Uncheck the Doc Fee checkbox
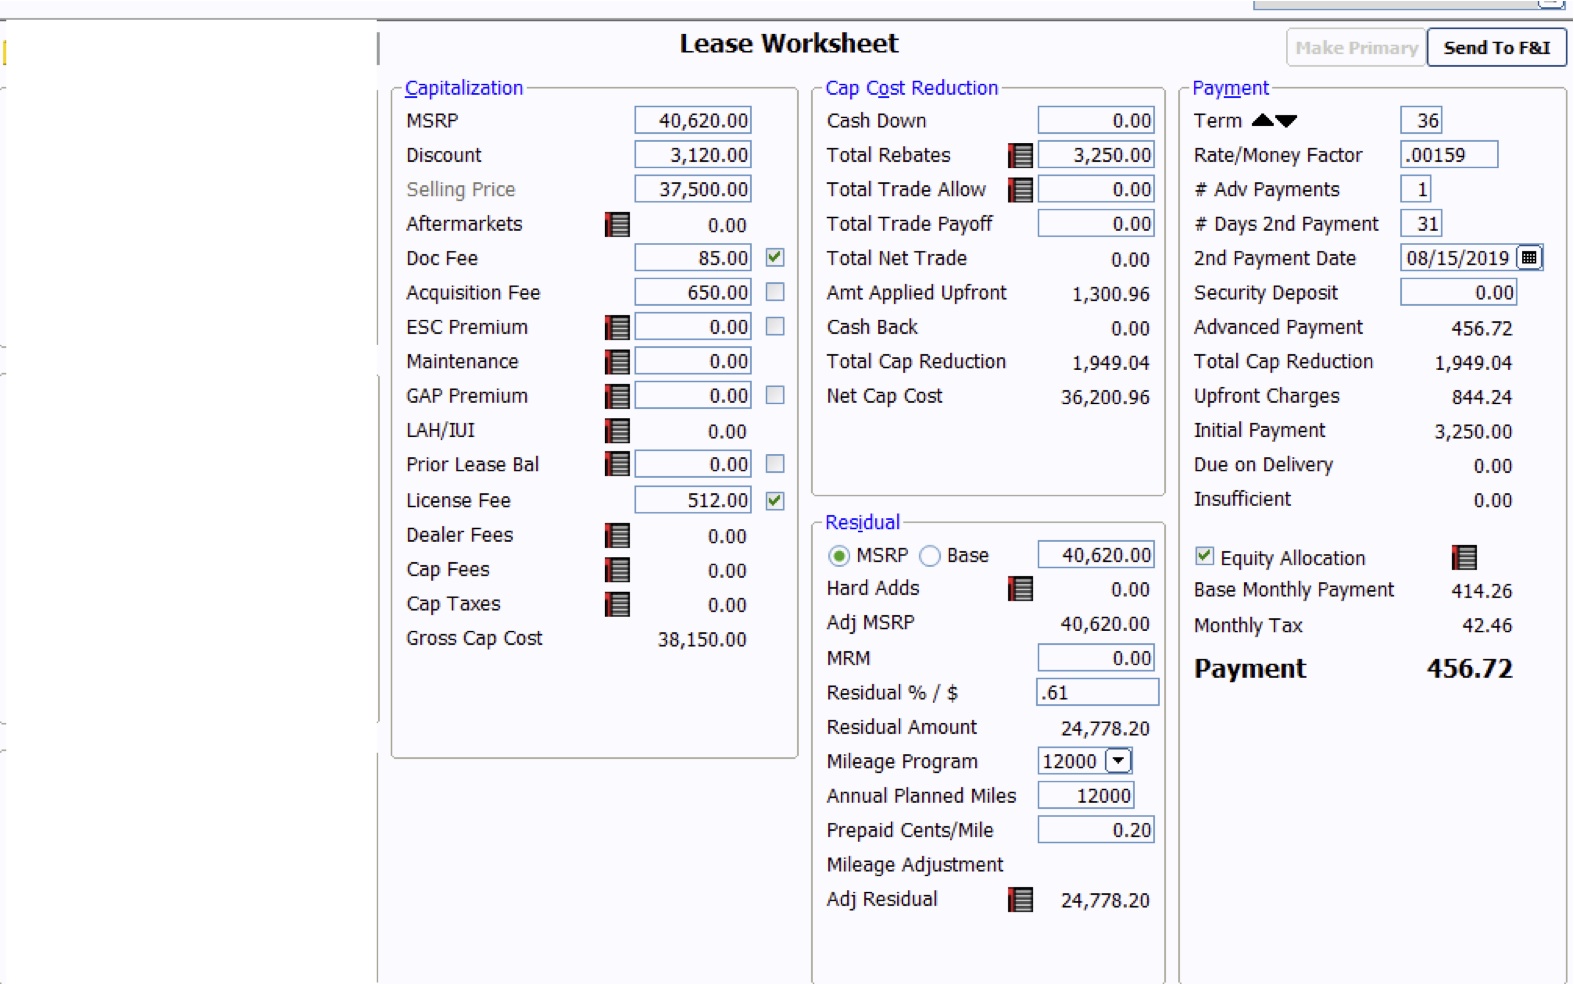 (775, 258)
